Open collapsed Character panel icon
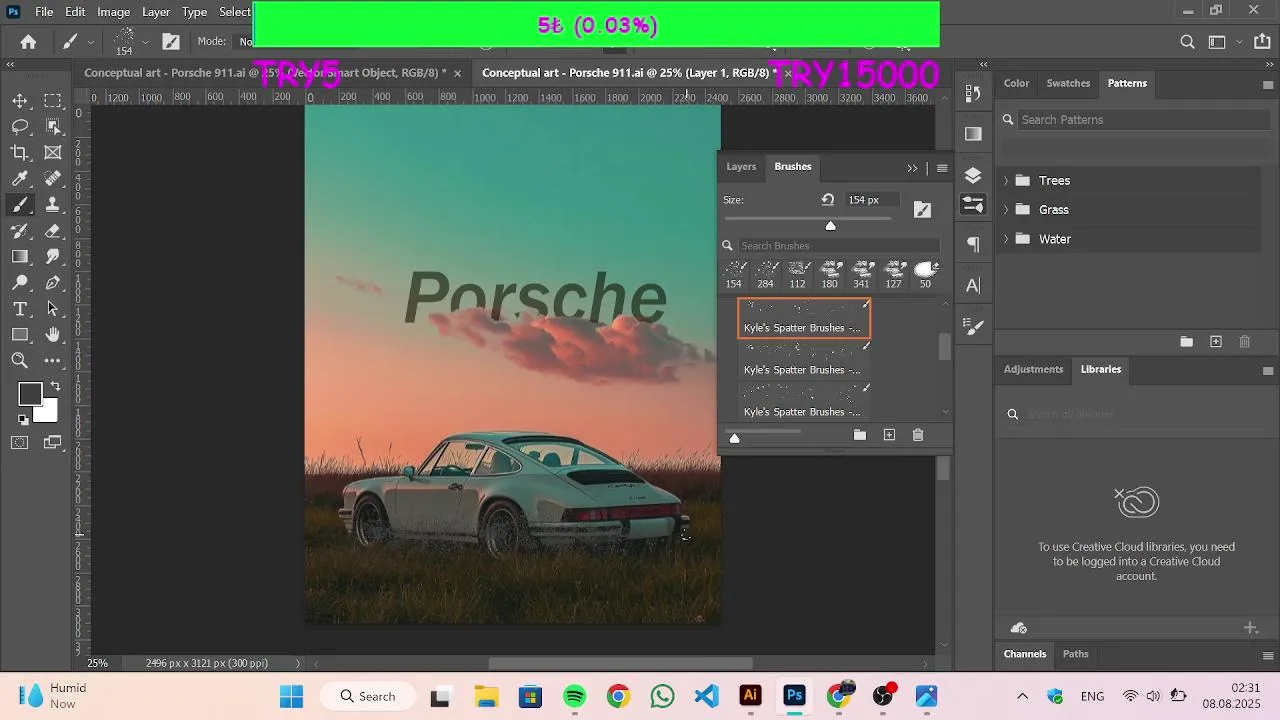 [973, 286]
